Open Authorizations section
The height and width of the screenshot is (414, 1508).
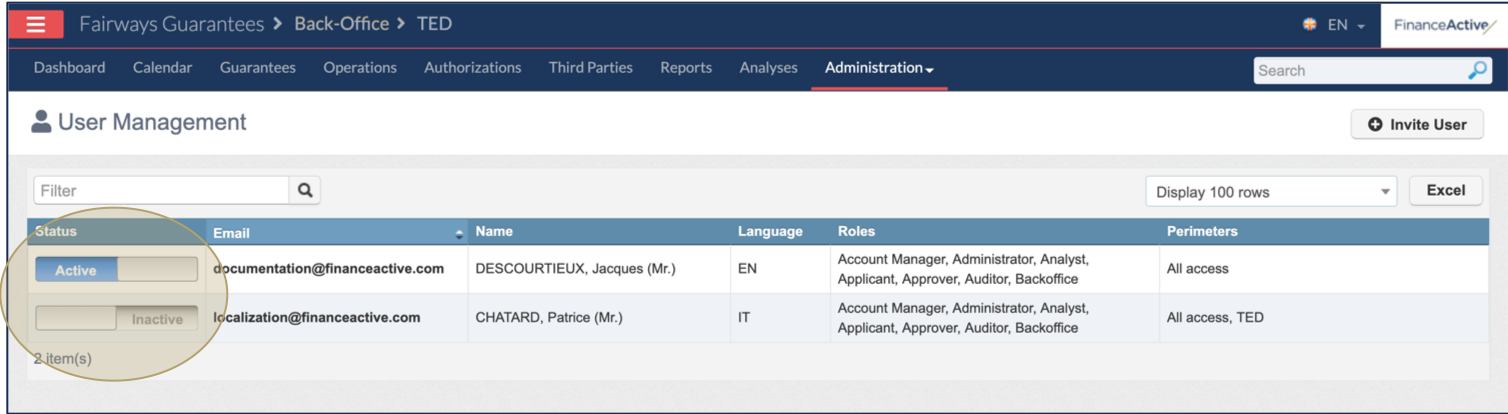pos(473,68)
